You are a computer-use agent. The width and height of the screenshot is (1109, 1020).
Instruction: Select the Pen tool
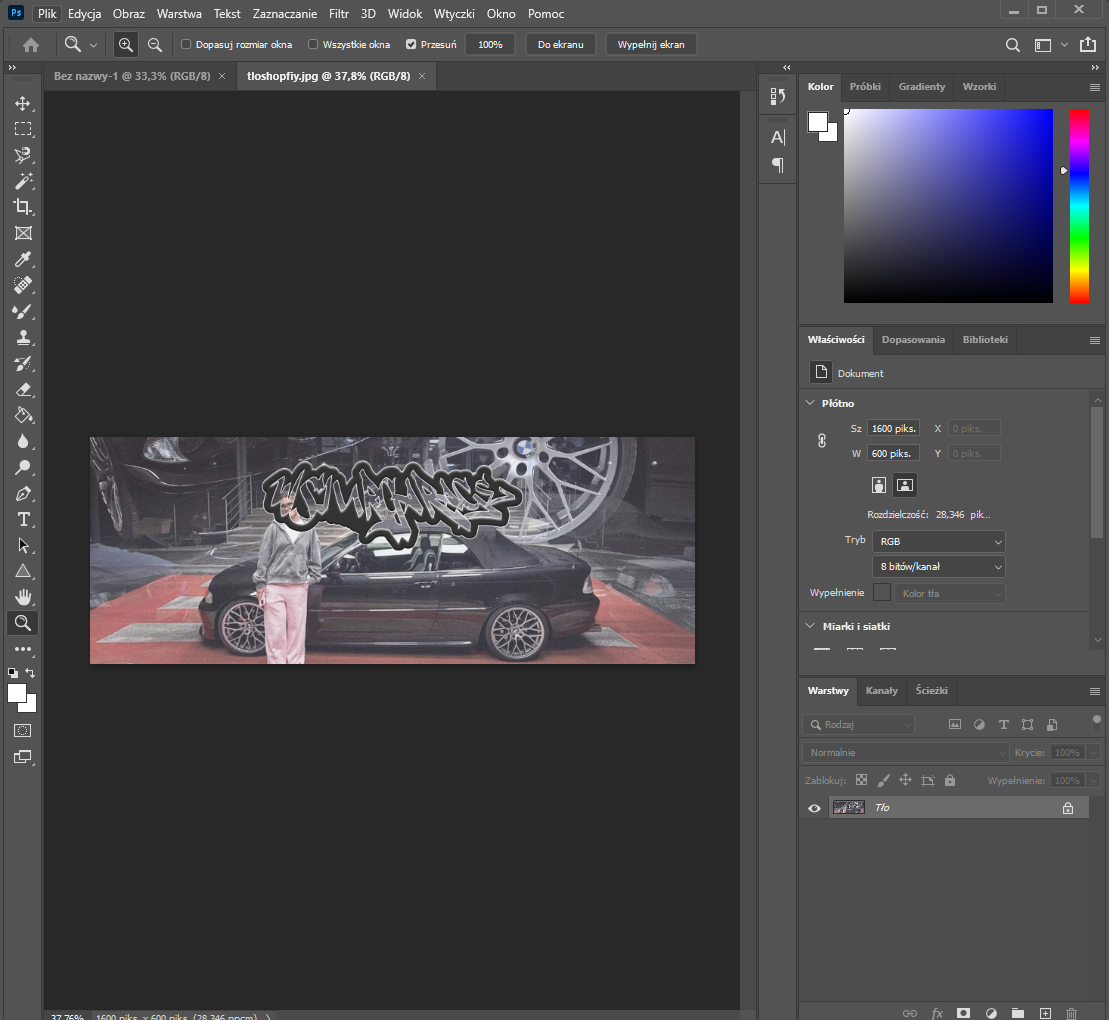point(23,493)
